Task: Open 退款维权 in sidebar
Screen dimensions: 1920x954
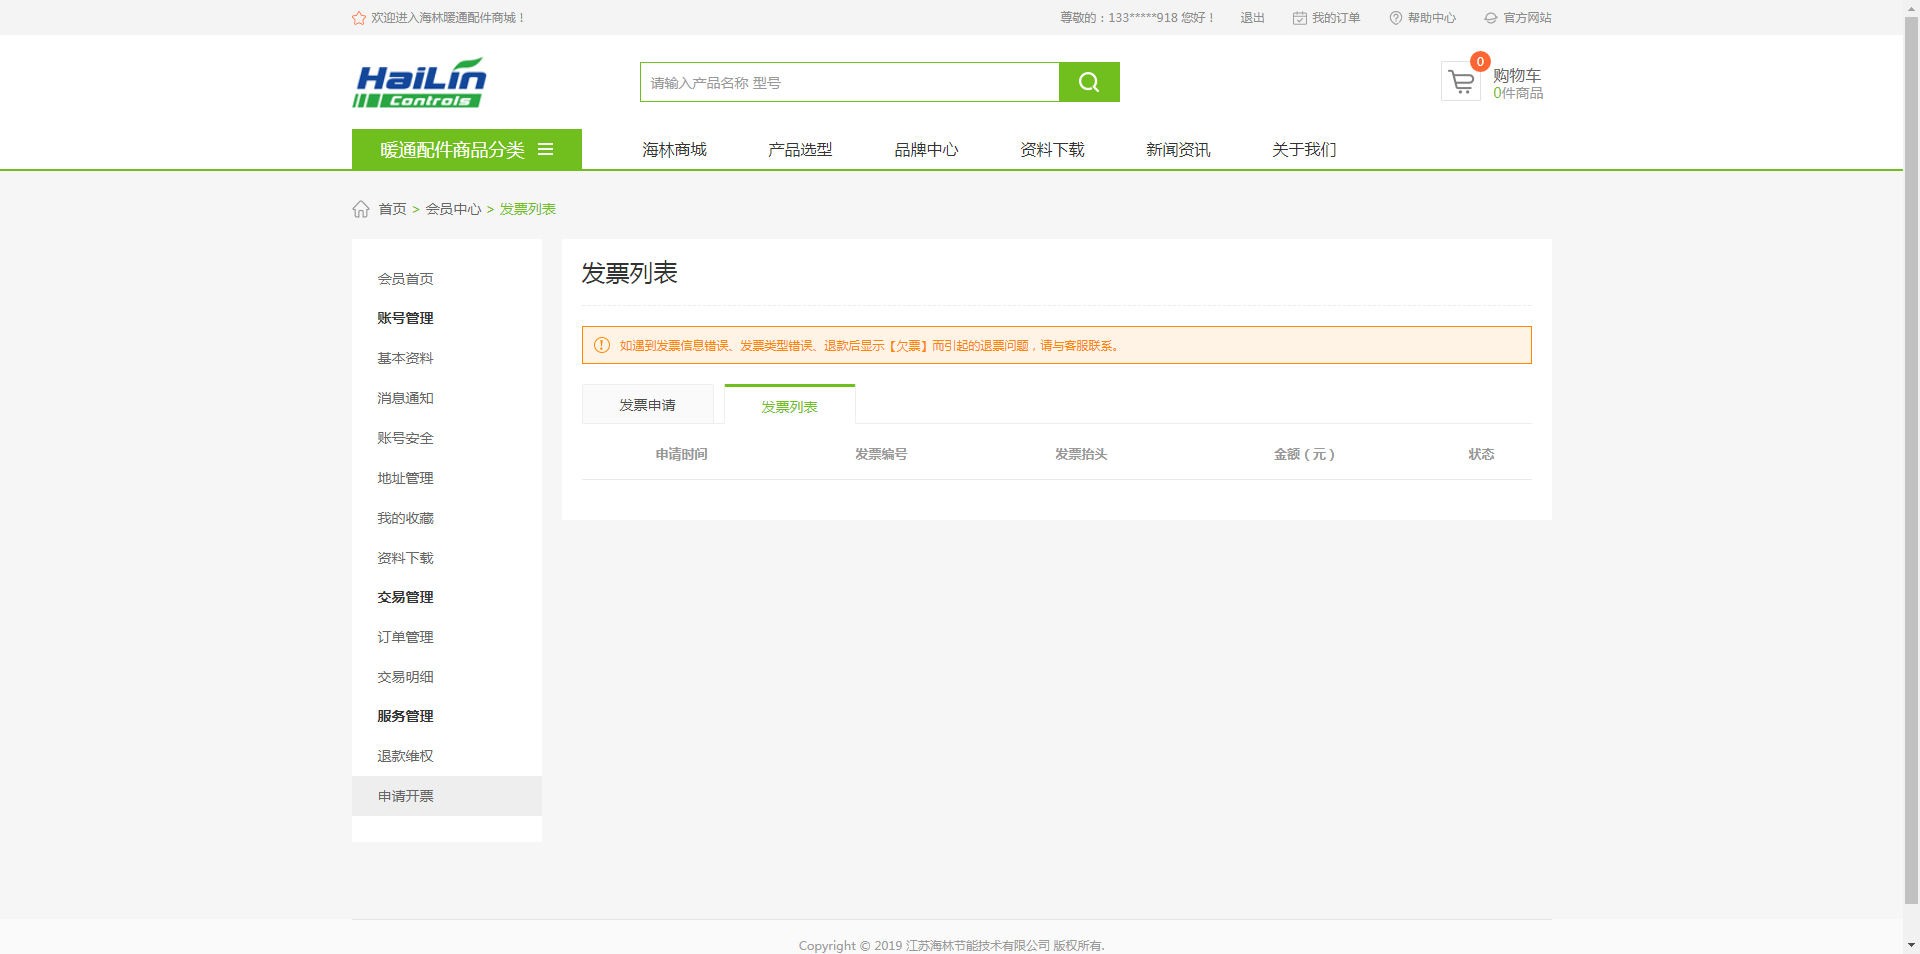Action: (405, 756)
